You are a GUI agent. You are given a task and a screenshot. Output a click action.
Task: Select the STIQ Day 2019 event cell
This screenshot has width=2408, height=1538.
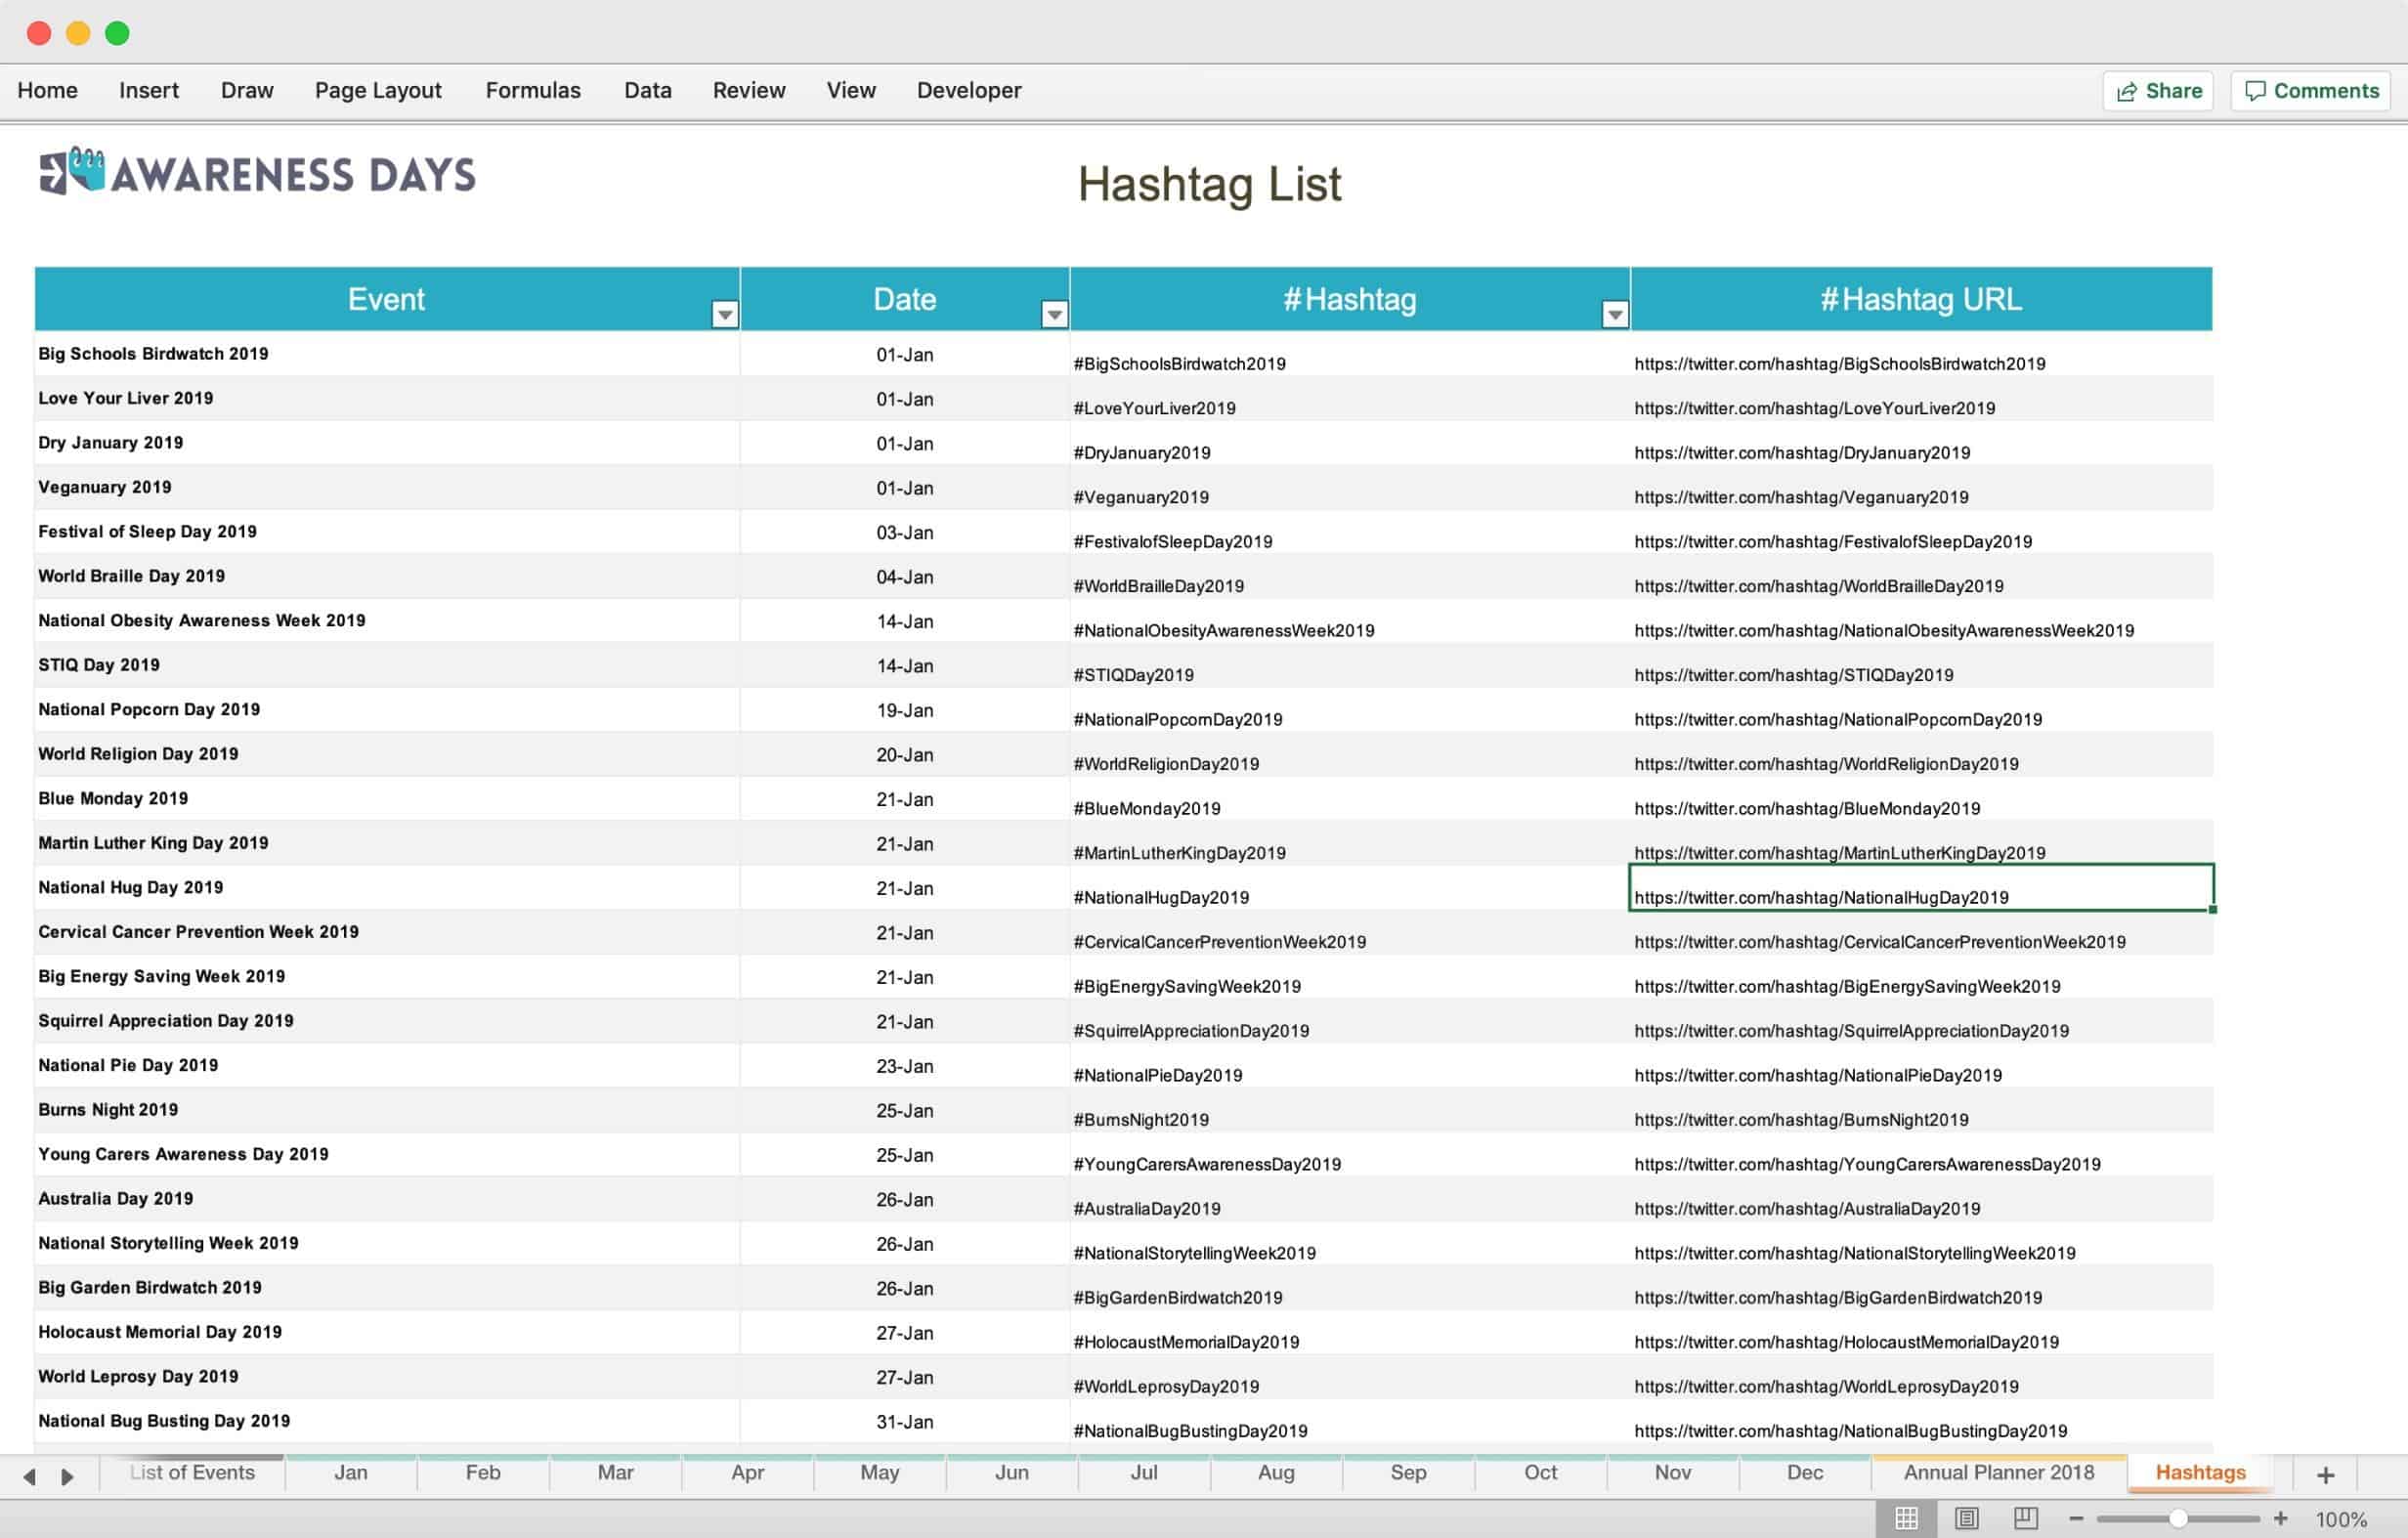point(387,666)
